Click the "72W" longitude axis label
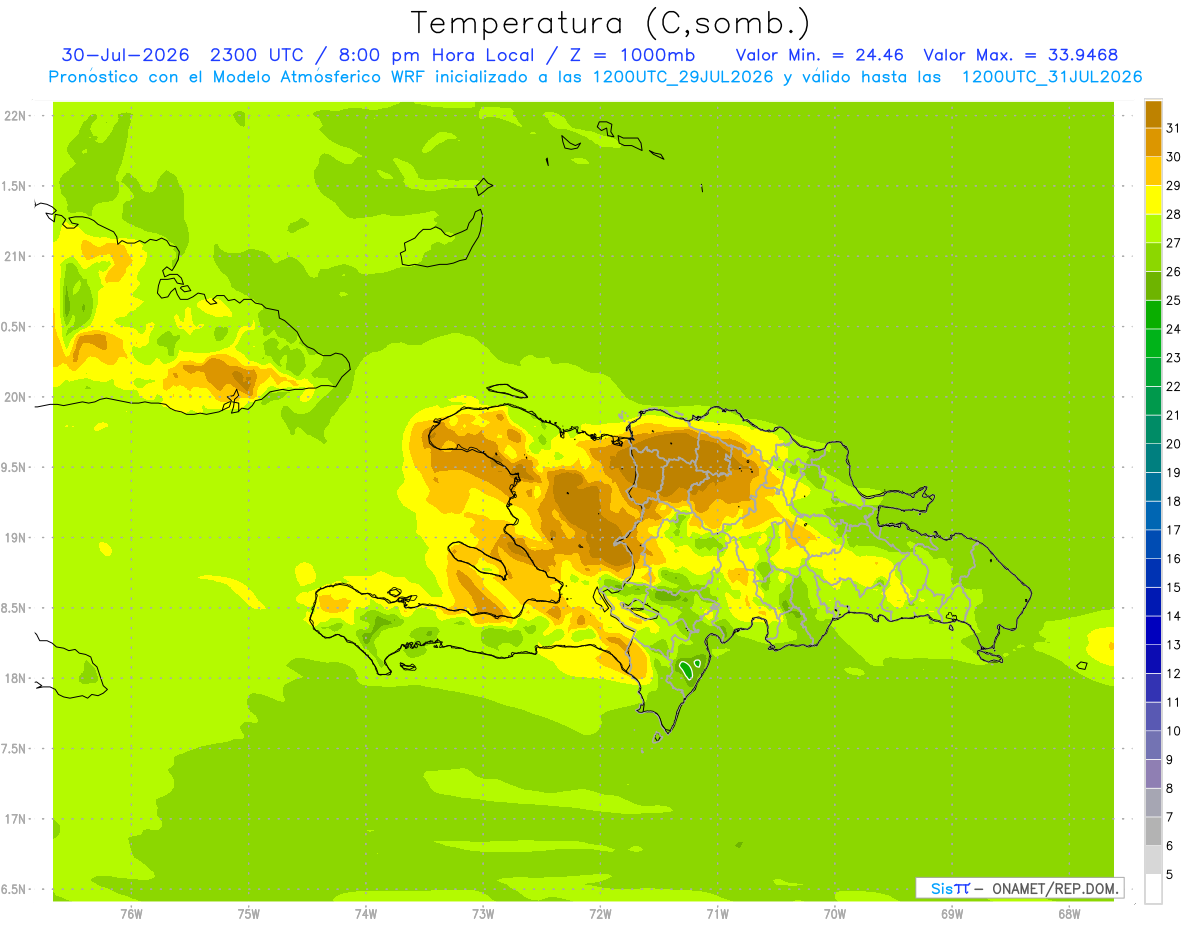 pyautogui.click(x=600, y=914)
